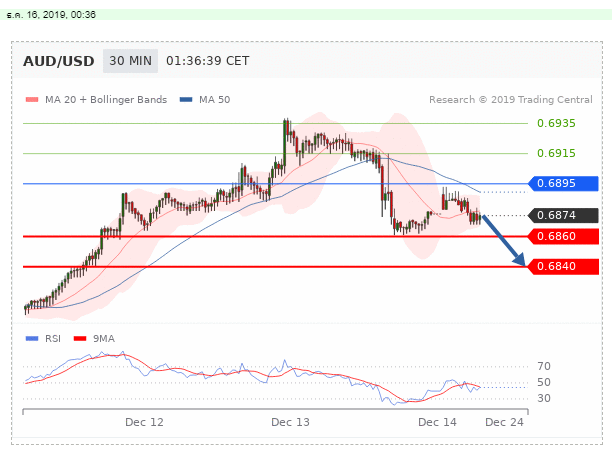Image resolution: width=612 pixels, height=455 pixels.
Task: Click the MA 20 + Bollinger Bands label
Action: point(106,100)
